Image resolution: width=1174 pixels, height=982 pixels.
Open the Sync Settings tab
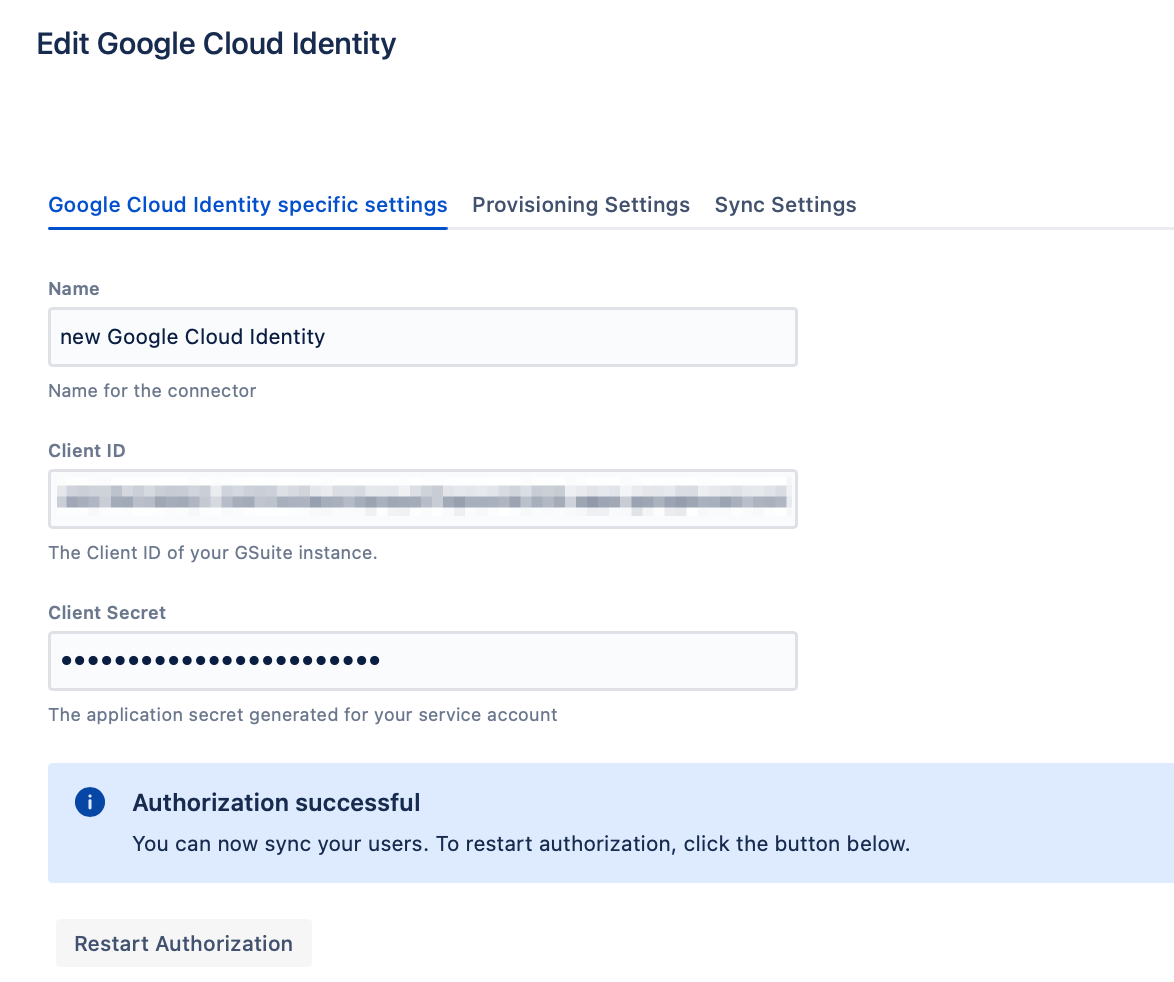coord(785,205)
